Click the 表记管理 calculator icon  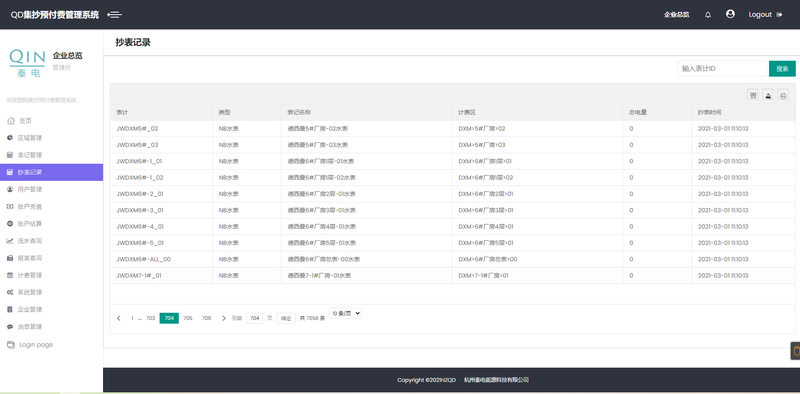tap(10, 155)
